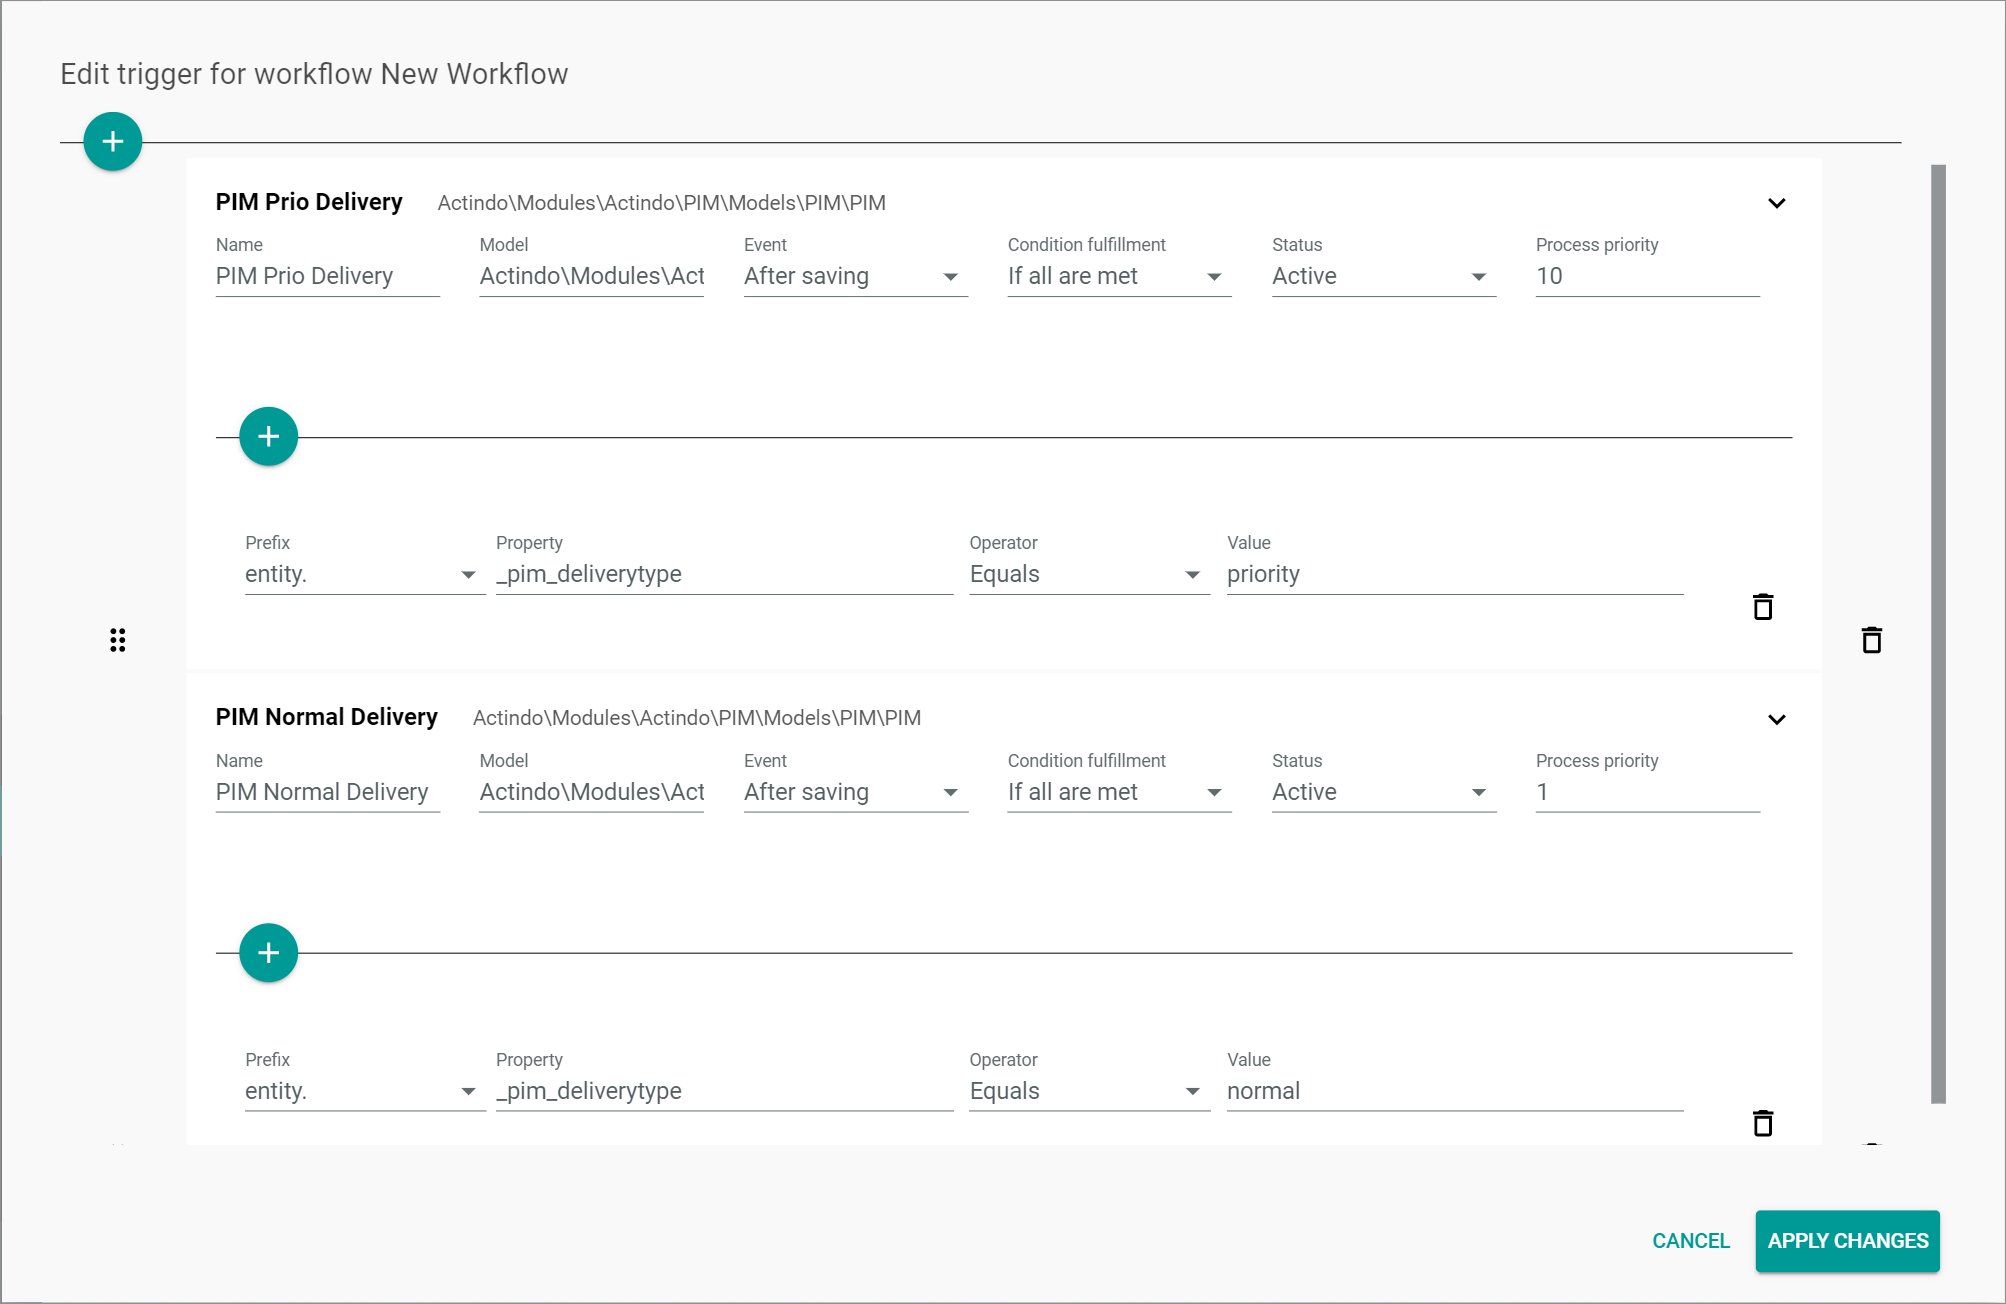Click 'Edit trigger for workflow New Workflow' title
Screen dimensions: 2006x1304
point(314,74)
